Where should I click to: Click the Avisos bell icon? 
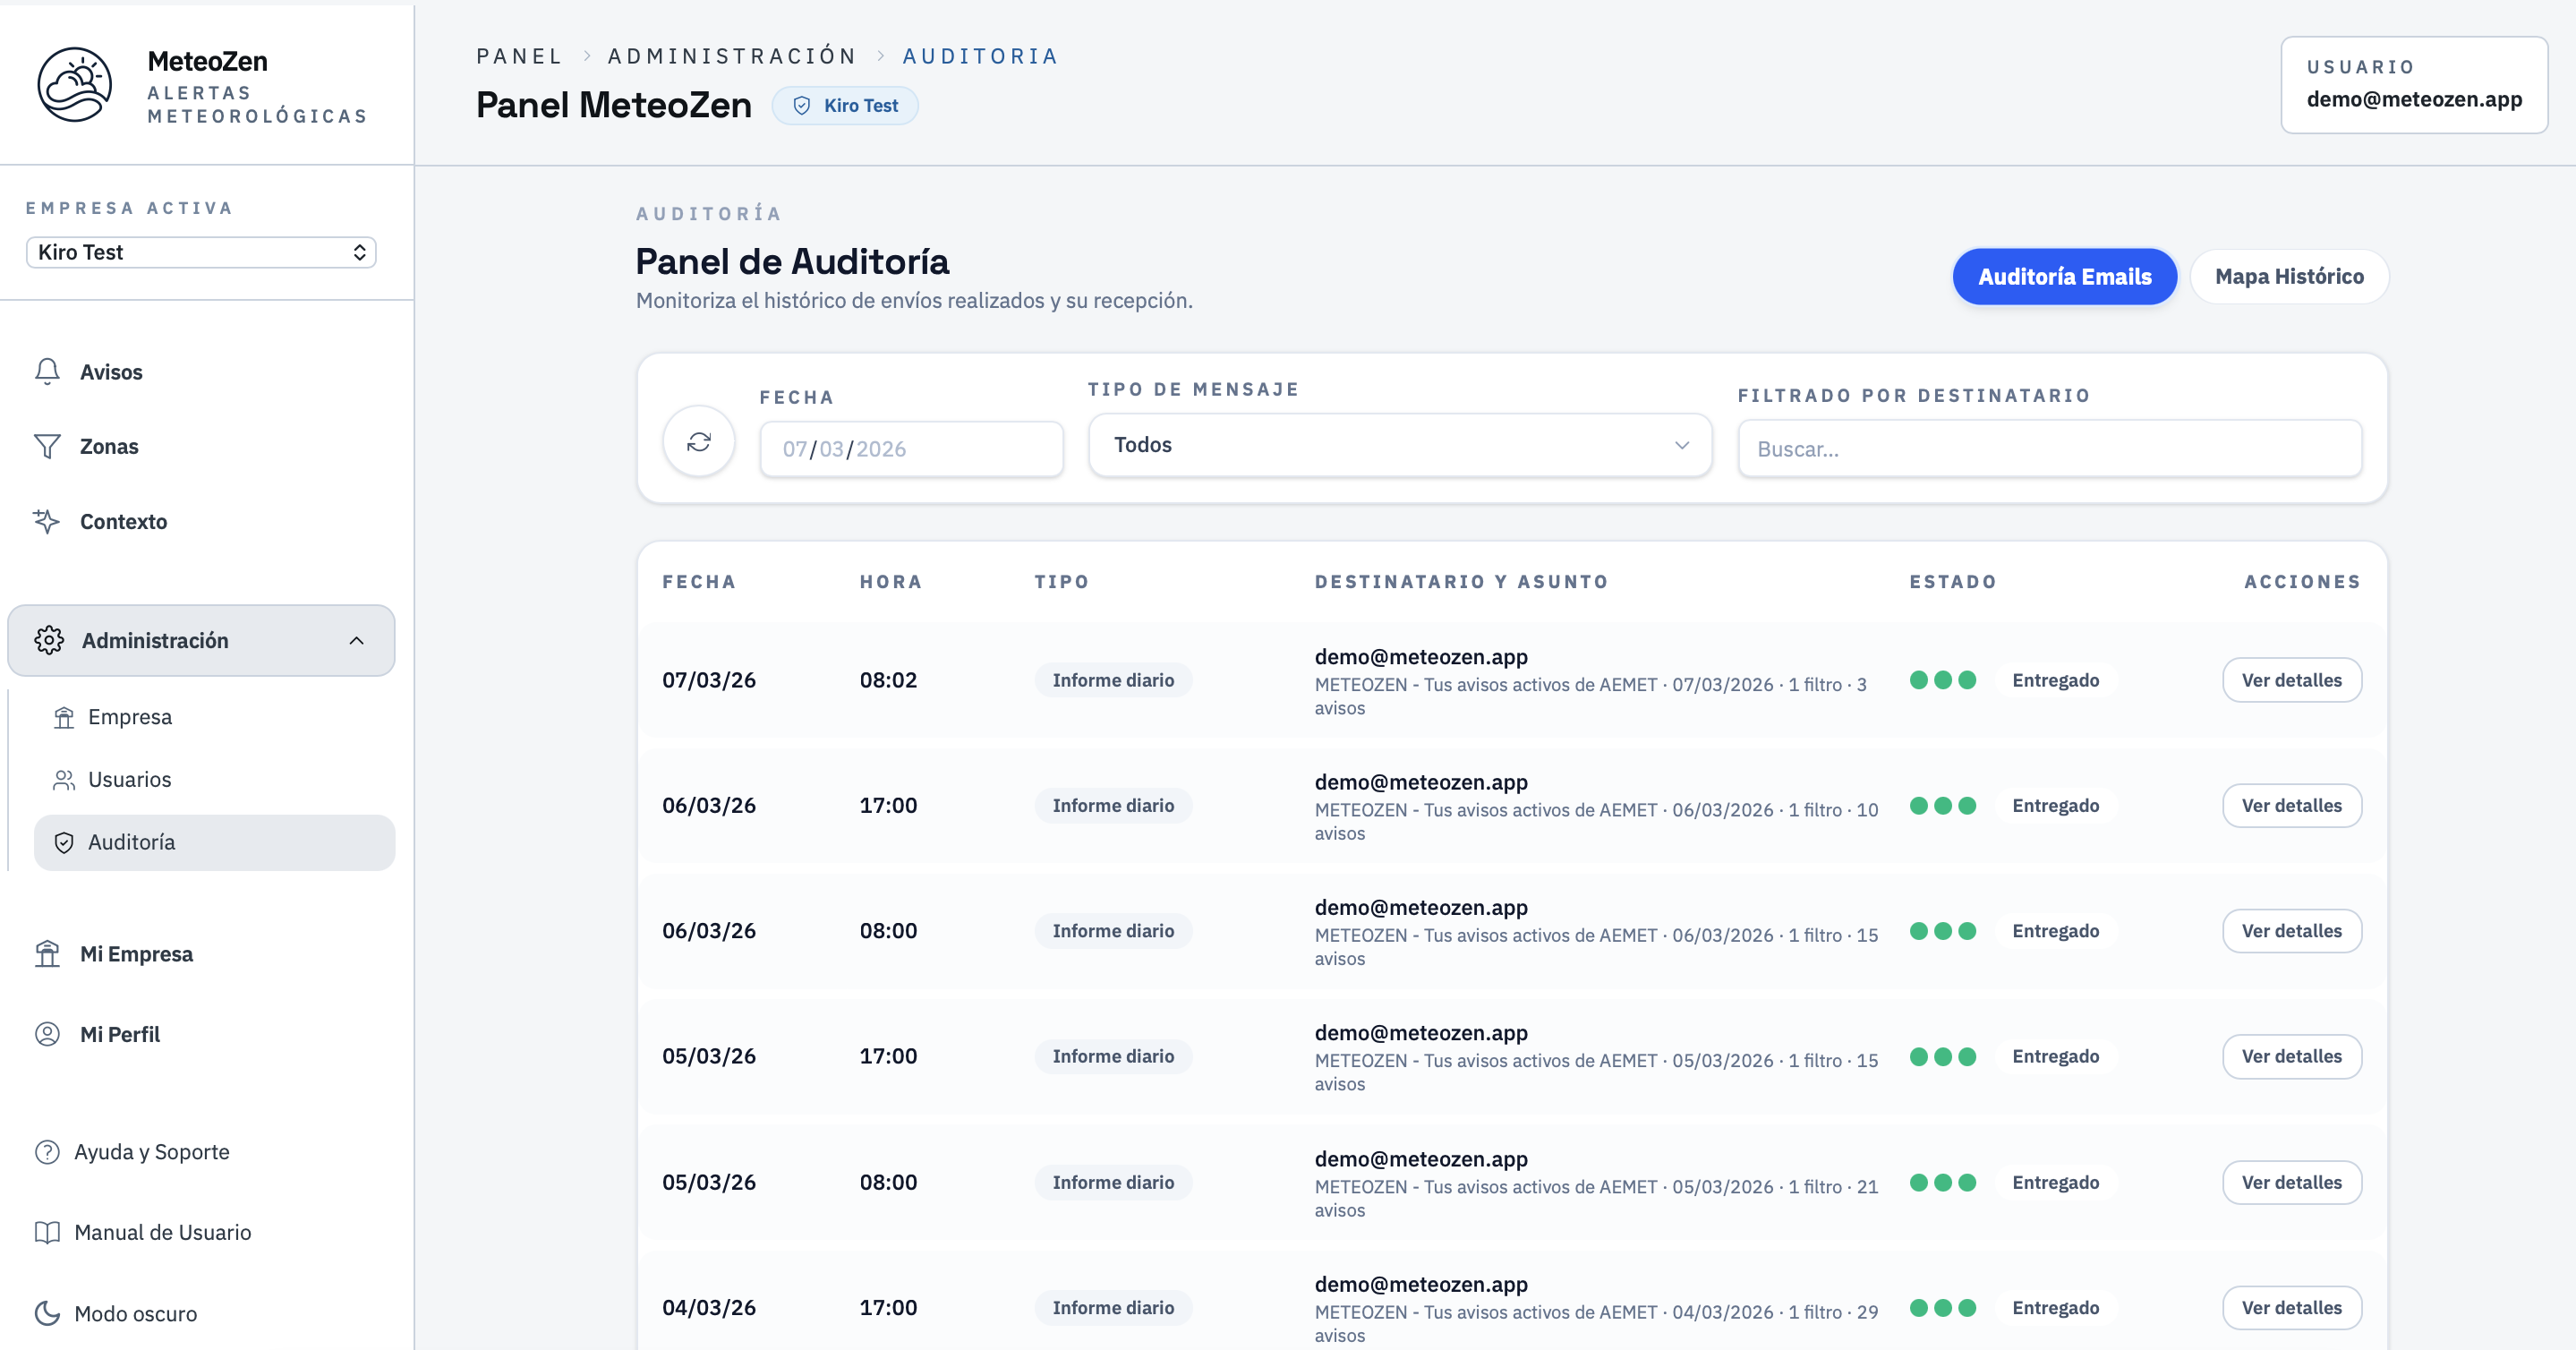pos(47,372)
